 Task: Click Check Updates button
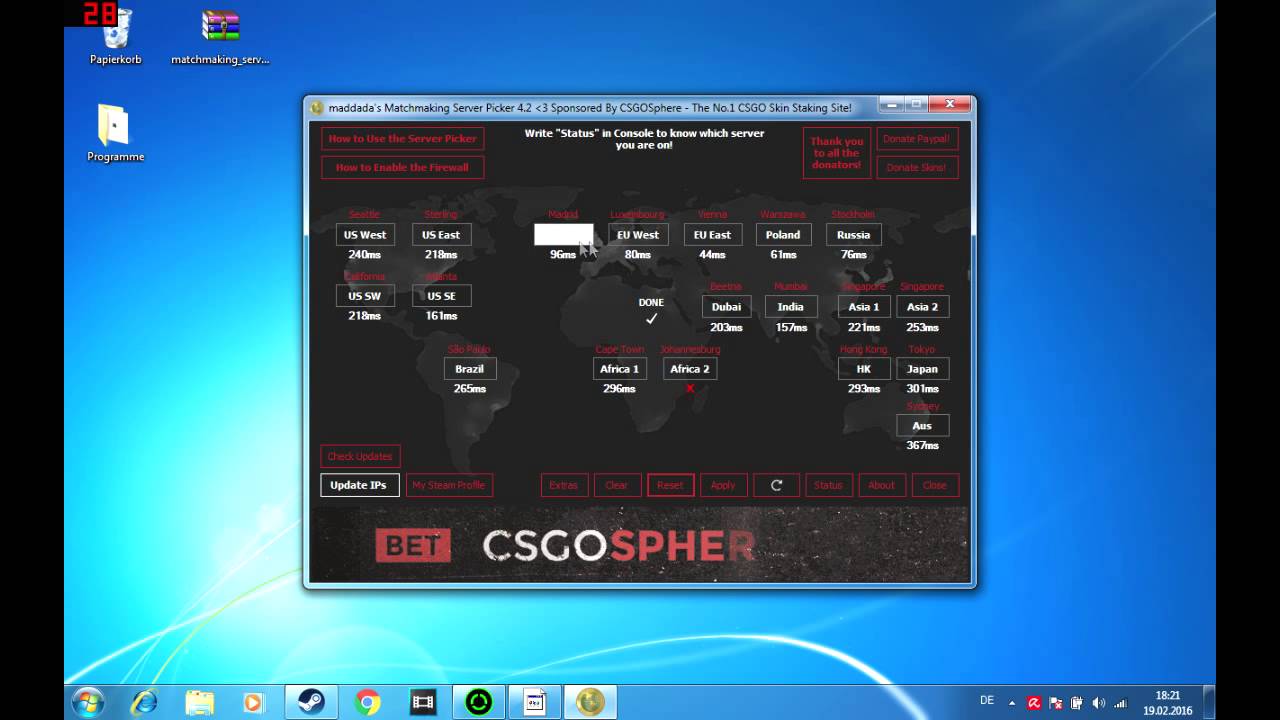coord(360,456)
